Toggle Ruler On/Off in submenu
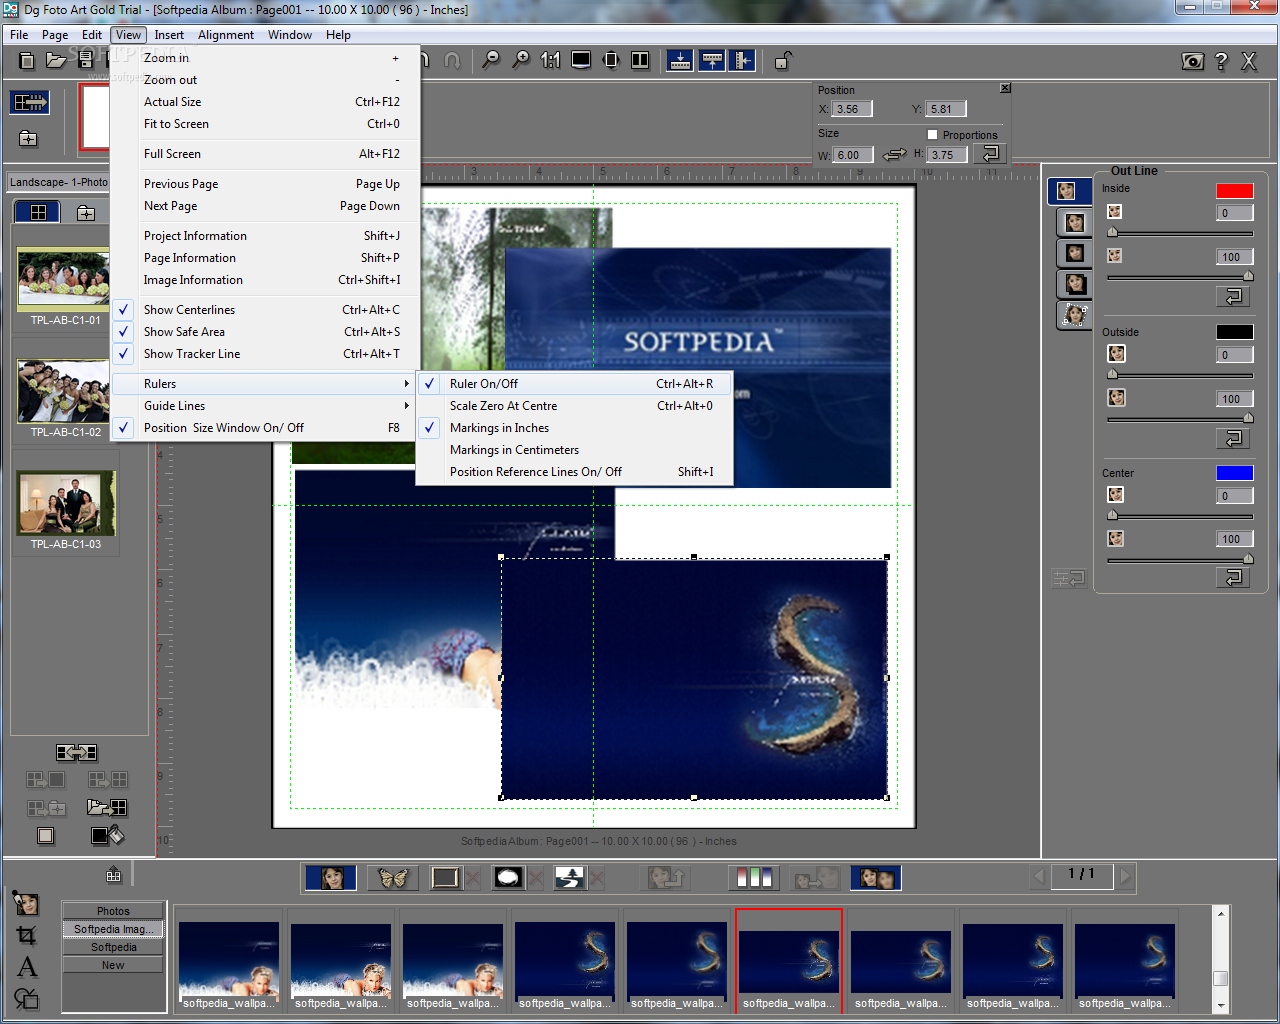1280x1024 pixels. pyautogui.click(x=574, y=384)
